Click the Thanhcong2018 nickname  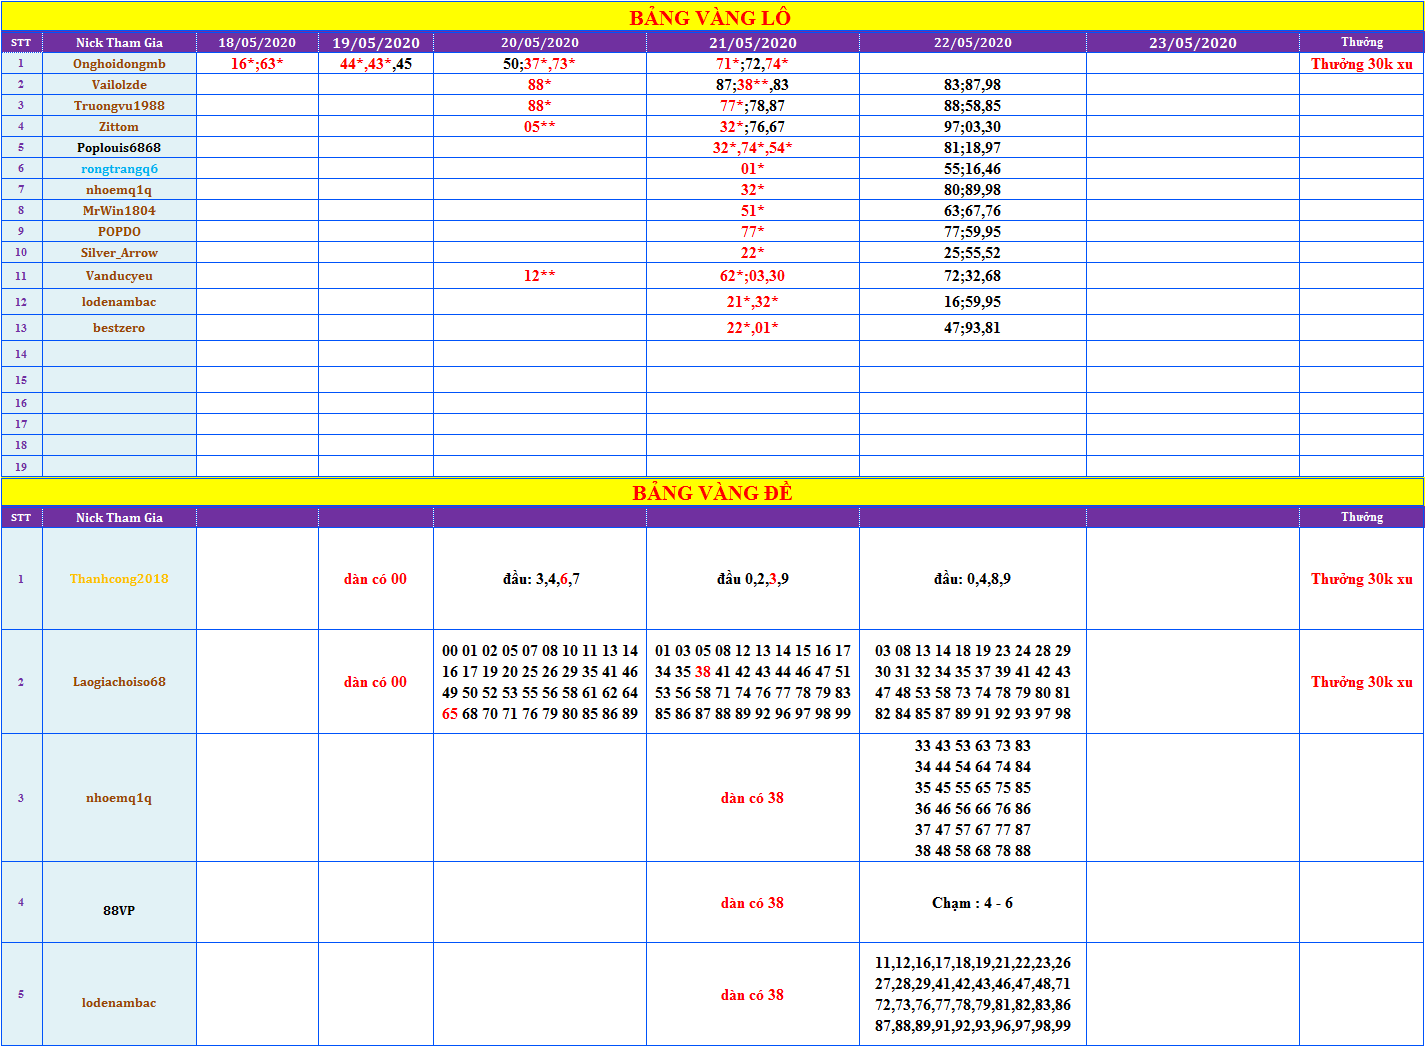(119, 579)
